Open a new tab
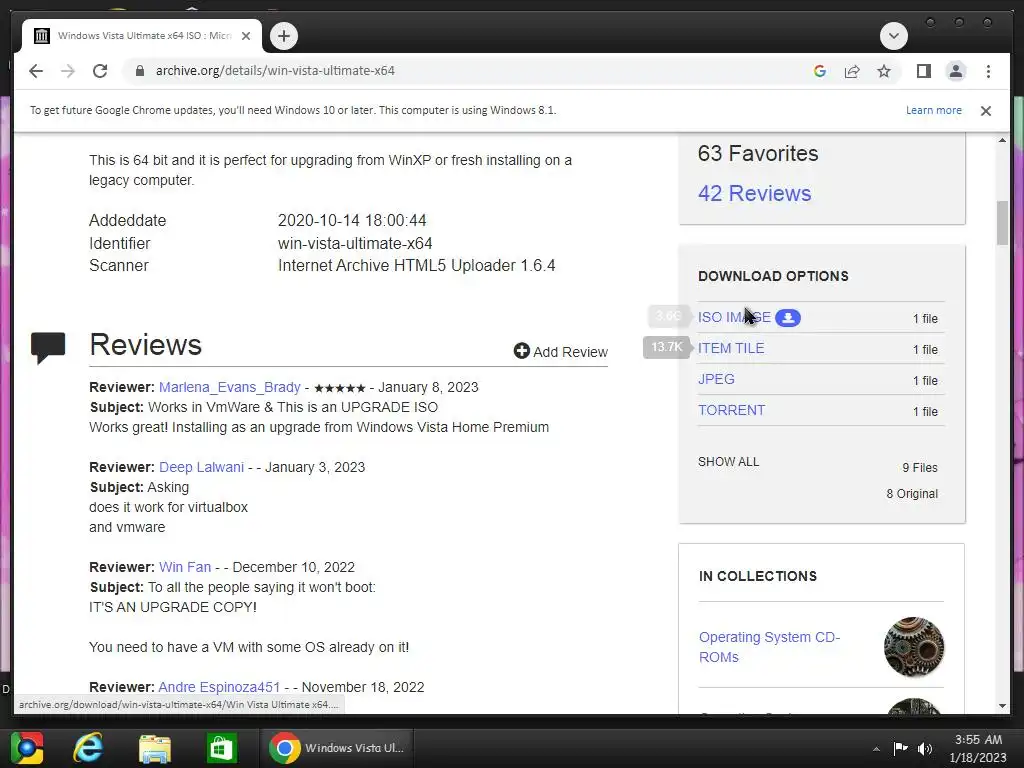The image size is (1024, 768). point(283,36)
